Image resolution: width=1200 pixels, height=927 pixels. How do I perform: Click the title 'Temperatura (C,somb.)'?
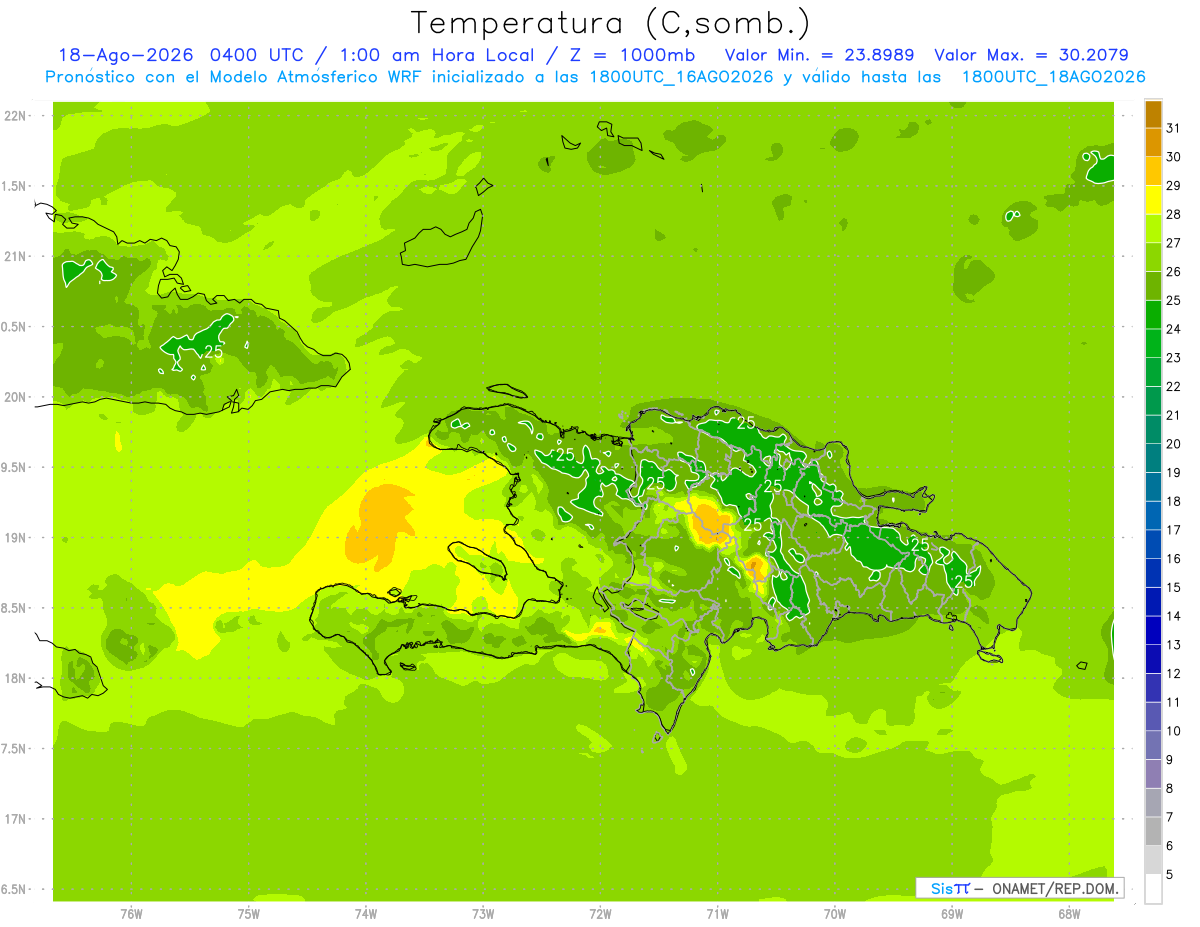[610, 23]
